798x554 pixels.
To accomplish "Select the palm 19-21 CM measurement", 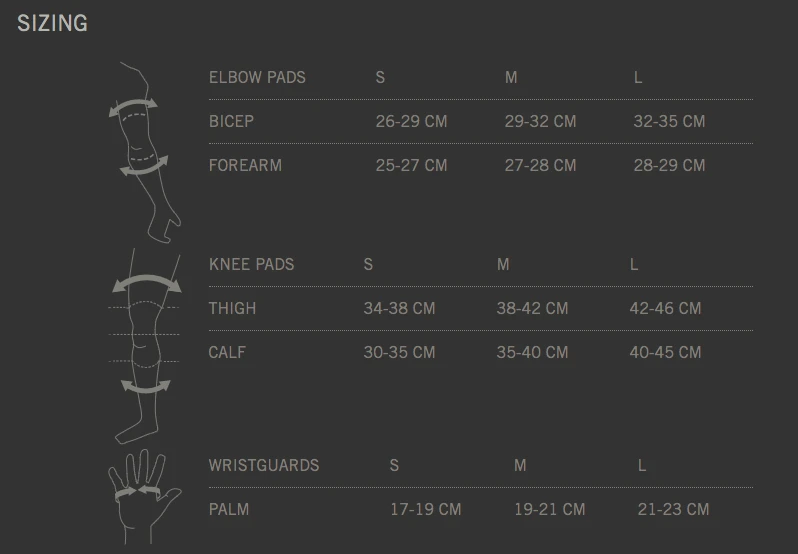I will click(549, 509).
